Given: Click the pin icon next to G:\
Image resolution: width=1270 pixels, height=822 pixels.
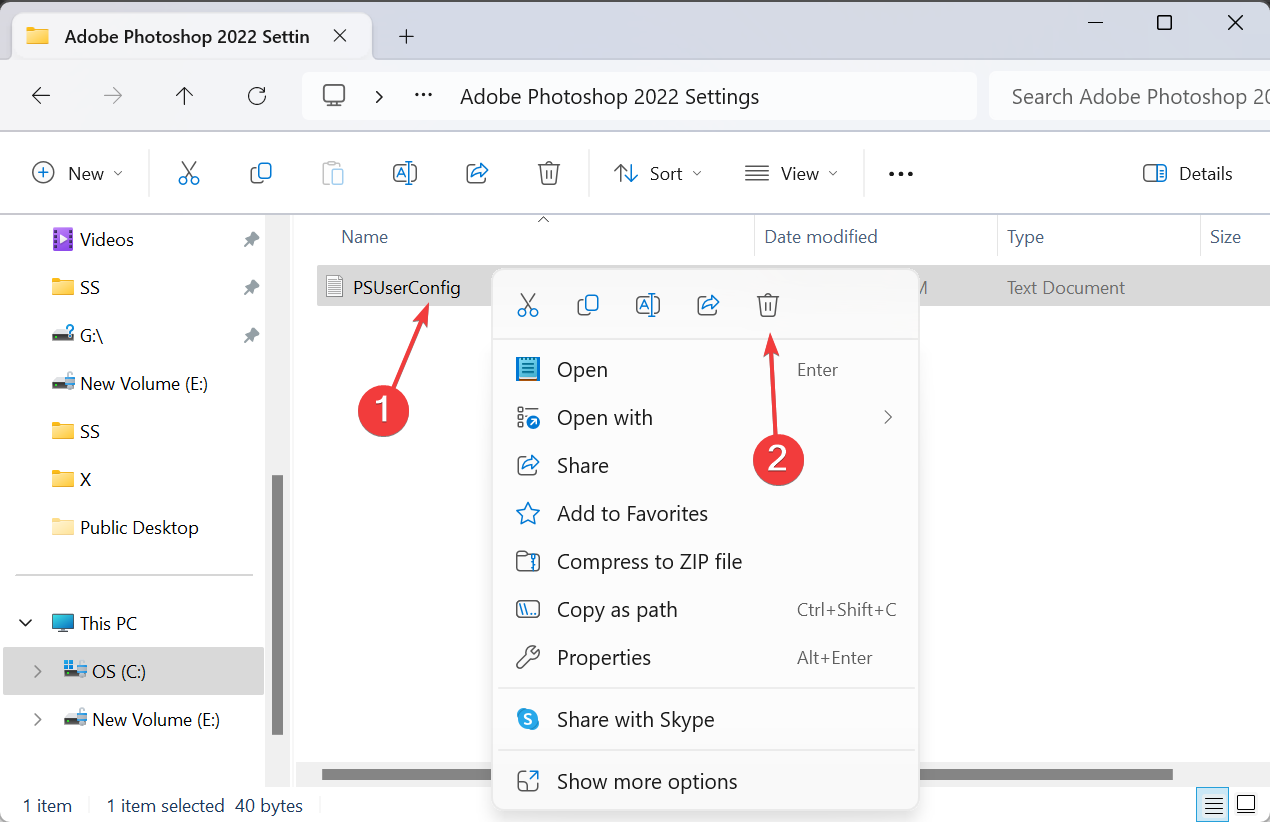Looking at the screenshot, I should pos(251,336).
